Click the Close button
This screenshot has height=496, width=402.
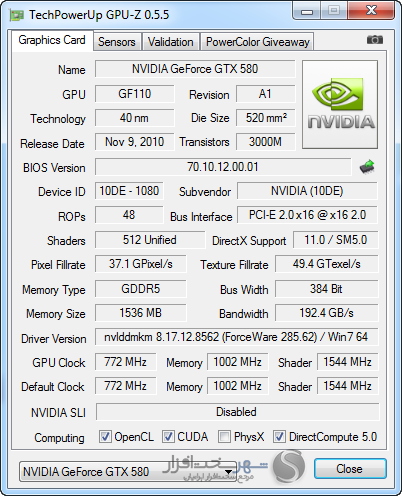coord(350,469)
